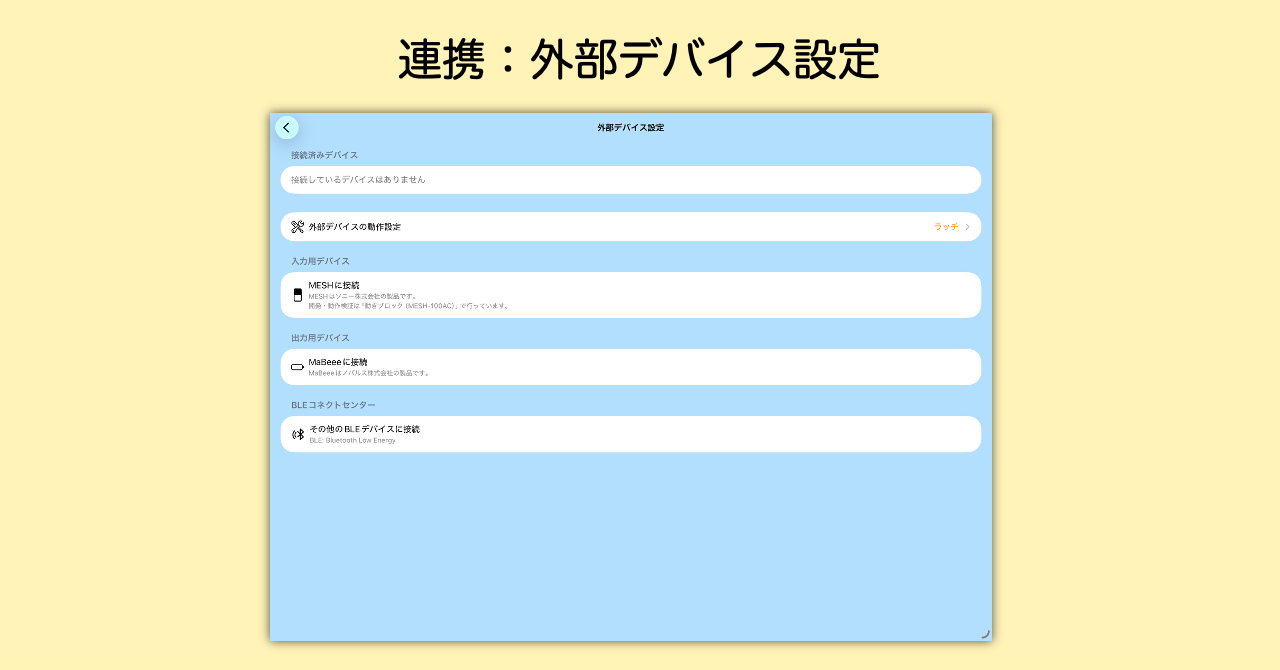Select the Bluetooth icon for BLE devices
Viewport: 1280px width, 670px height.
(297, 433)
